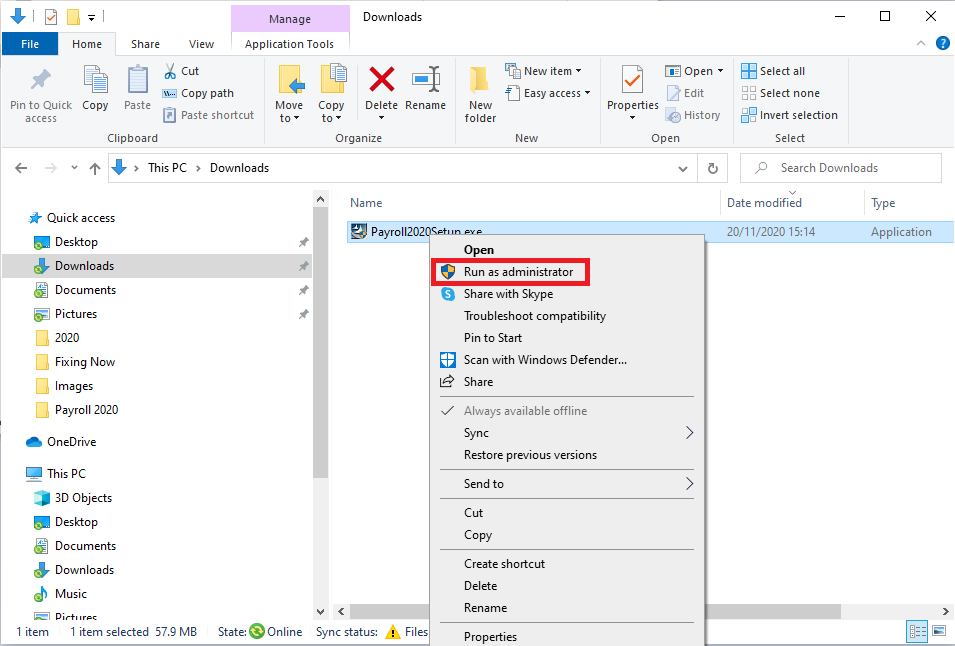Click Pin to Quick access icon
Viewport: 955px width, 646px height.
pyautogui.click(x=41, y=80)
